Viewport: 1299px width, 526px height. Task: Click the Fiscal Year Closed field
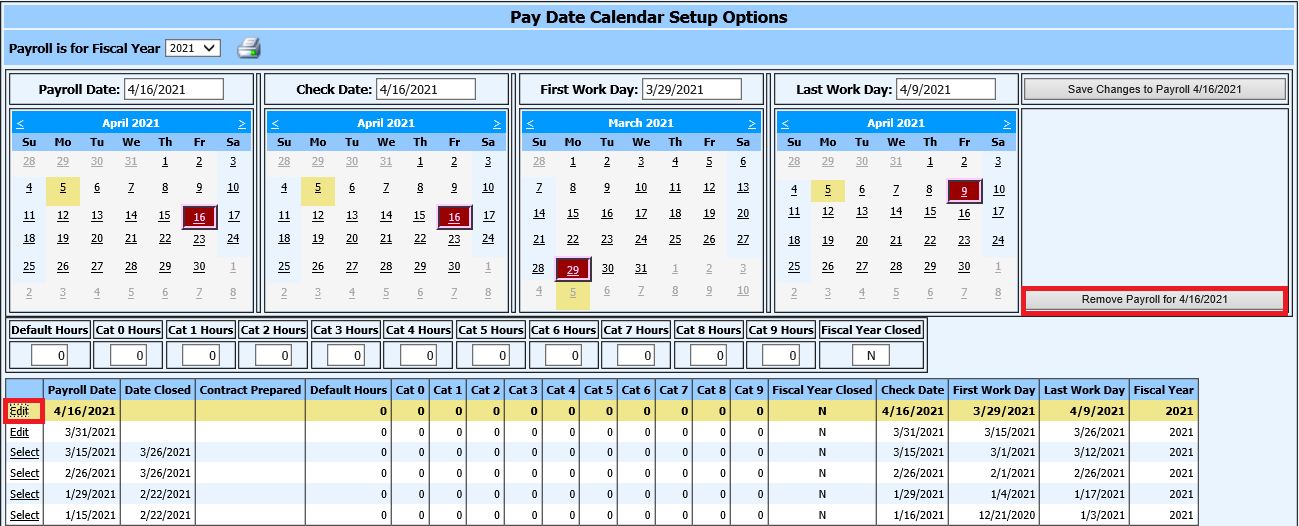tap(870, 355)
